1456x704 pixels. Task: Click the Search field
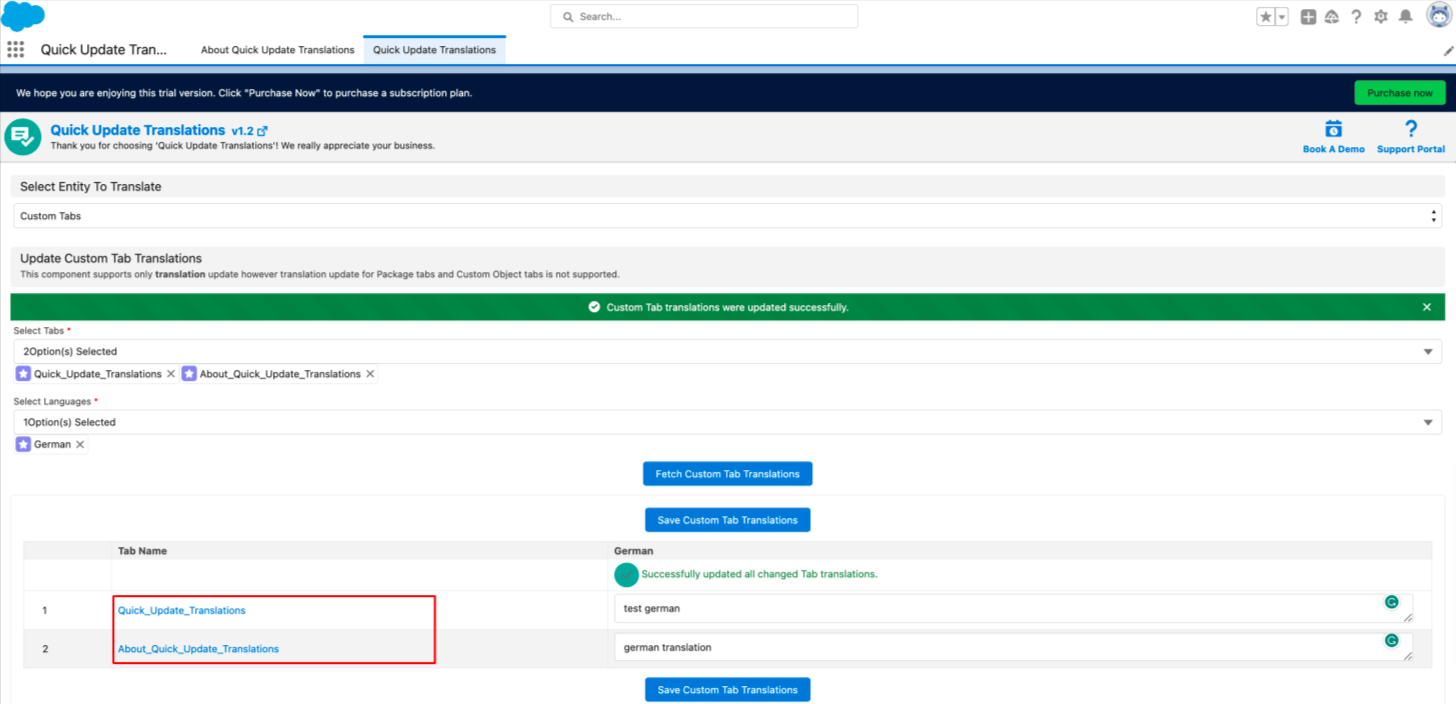coord(704,16)
